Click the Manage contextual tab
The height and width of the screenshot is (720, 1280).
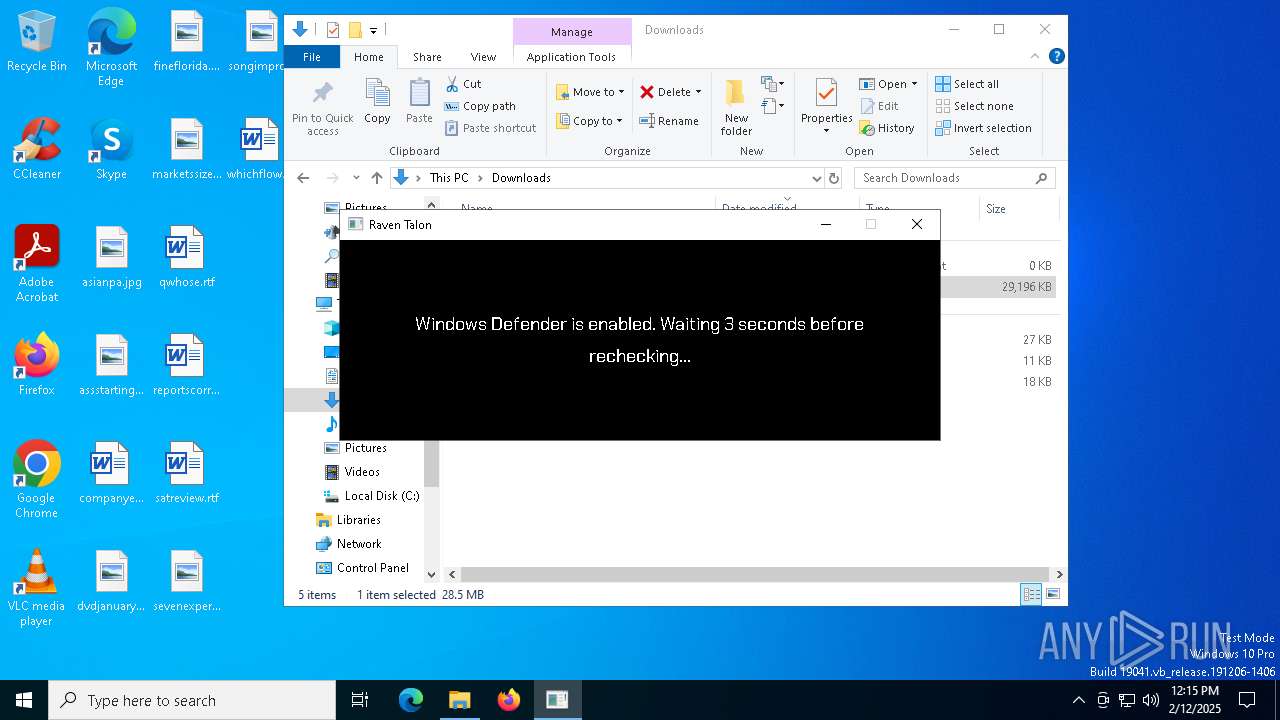tap(572, 32)
